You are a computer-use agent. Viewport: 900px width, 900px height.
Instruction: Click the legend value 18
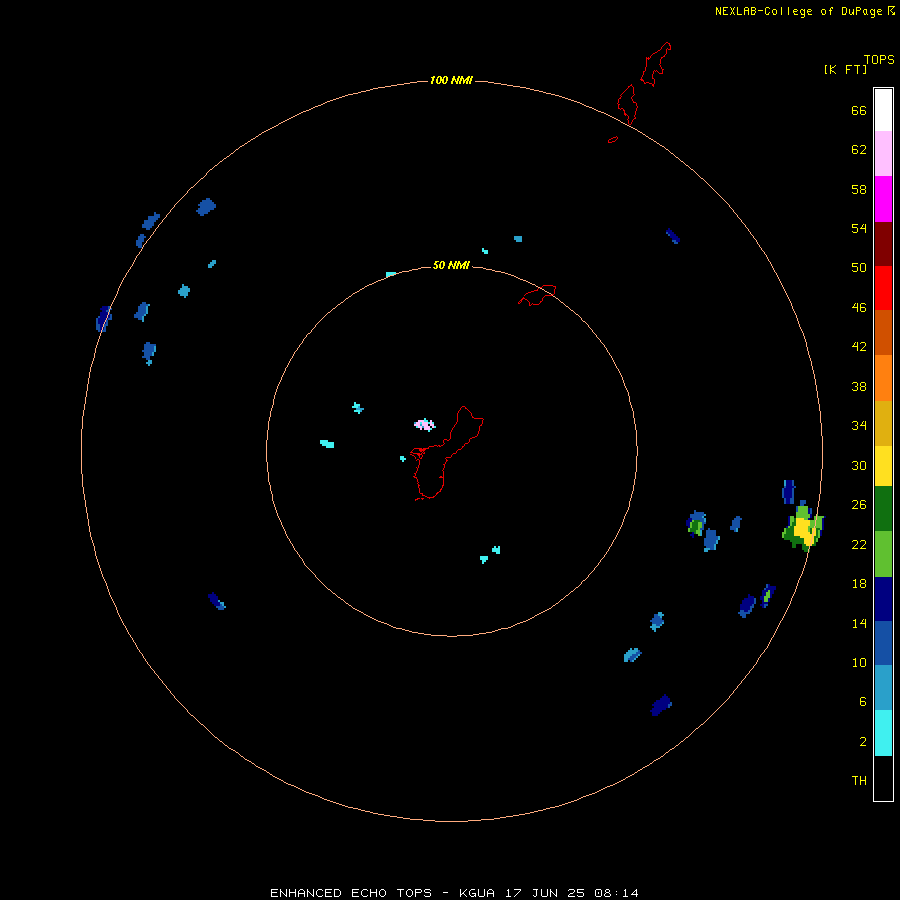click(859, 584)
